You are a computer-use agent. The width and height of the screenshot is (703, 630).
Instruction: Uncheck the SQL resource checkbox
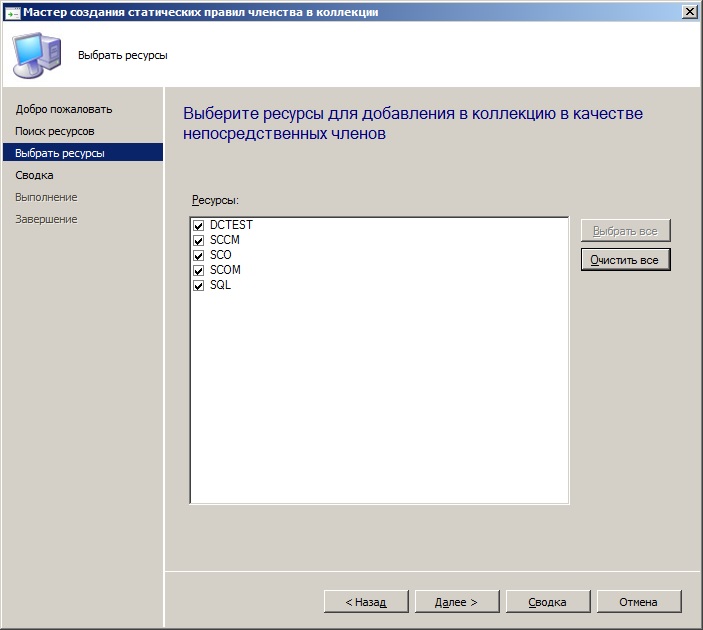198,285
